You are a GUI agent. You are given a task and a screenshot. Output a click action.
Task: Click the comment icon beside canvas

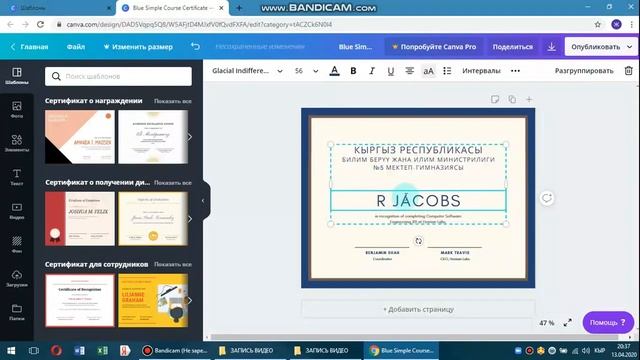547,198
